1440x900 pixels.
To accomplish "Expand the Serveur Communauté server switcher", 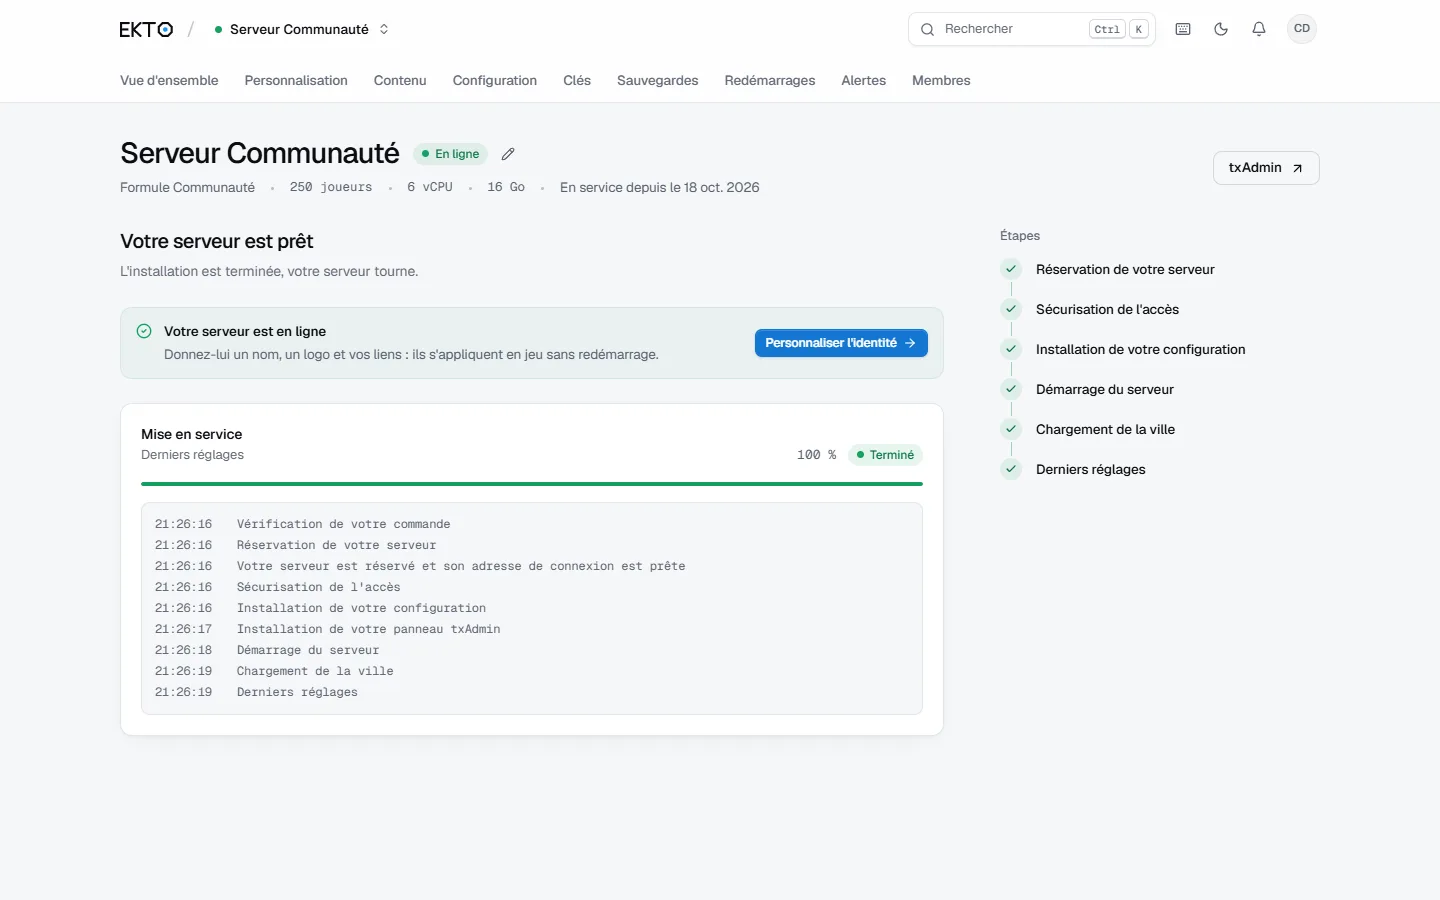I will (x=302, y=29).
